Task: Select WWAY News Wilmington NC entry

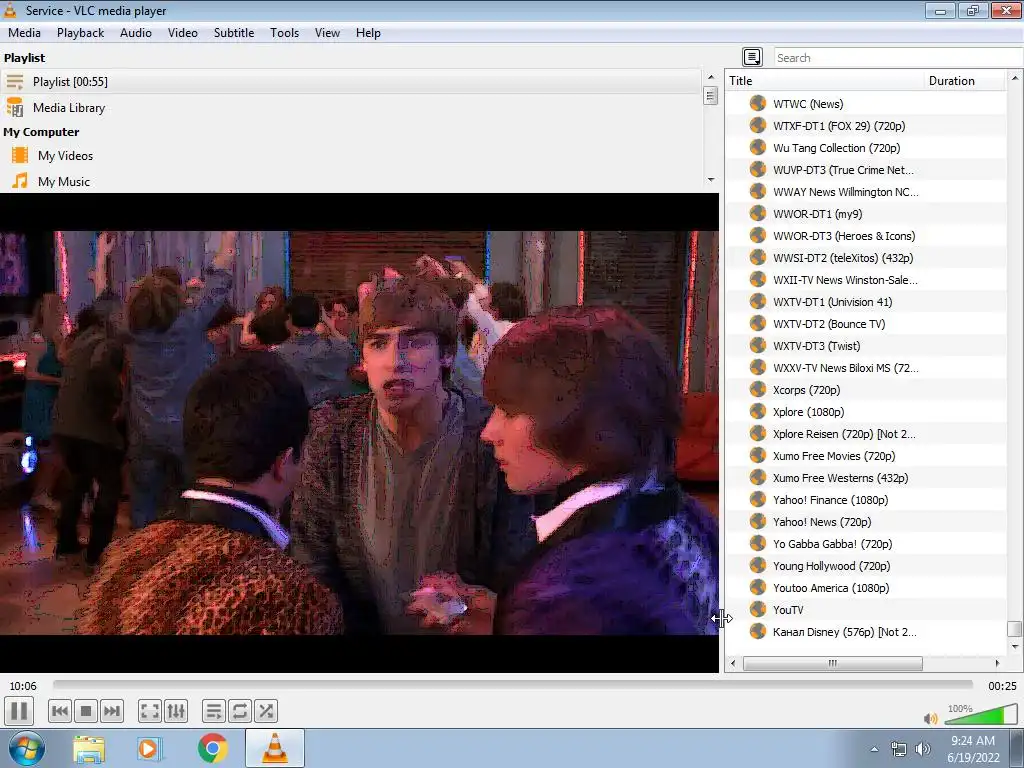Action: (x=866, y=192)
